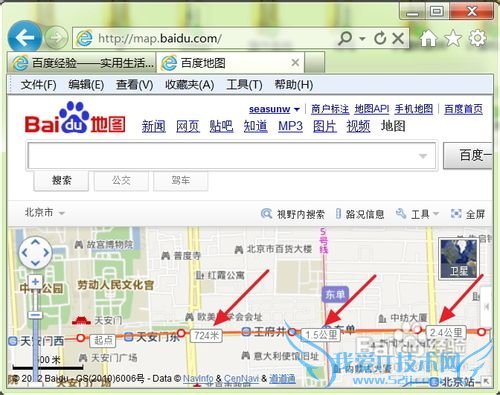Switch map to 全屏 fullscreen
Viewport: 500px width, 395px height.
point(468,214)
